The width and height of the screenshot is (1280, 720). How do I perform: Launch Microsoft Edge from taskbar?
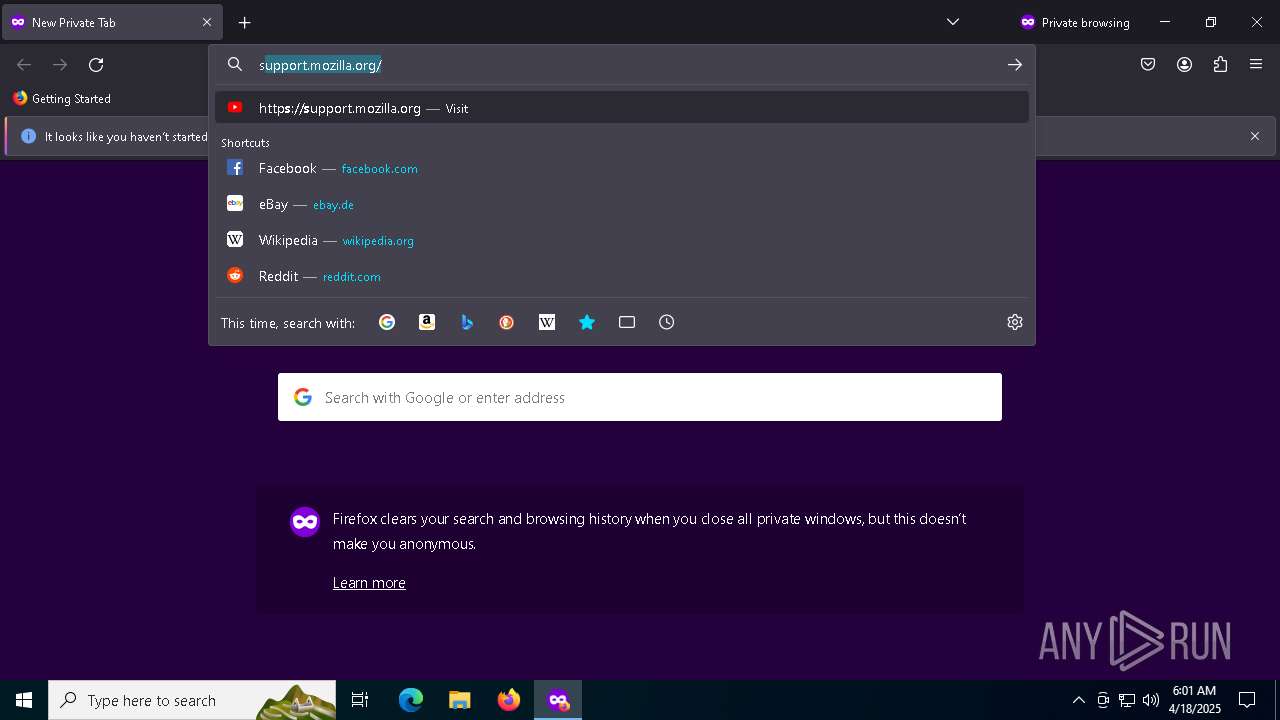pos(411,700)
